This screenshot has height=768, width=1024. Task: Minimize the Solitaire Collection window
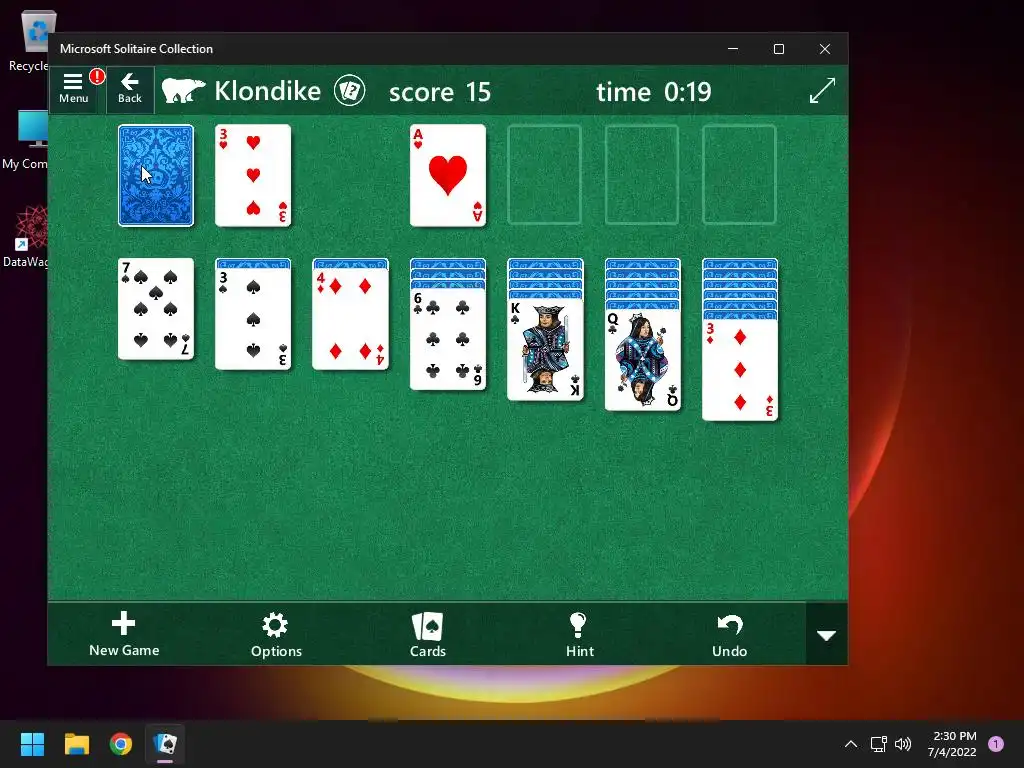(733, 49)
